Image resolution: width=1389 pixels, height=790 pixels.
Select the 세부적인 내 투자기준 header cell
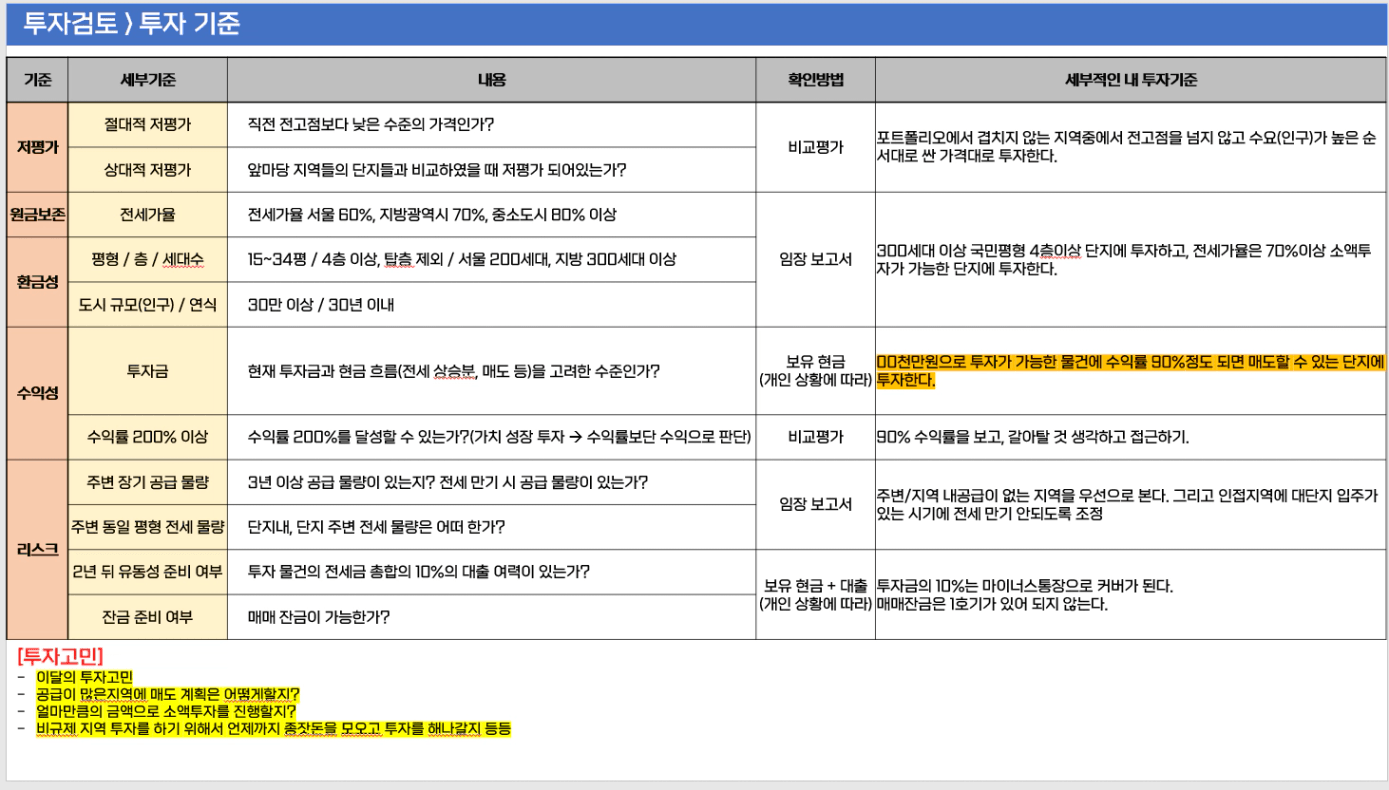click(x=1131, y=80)
